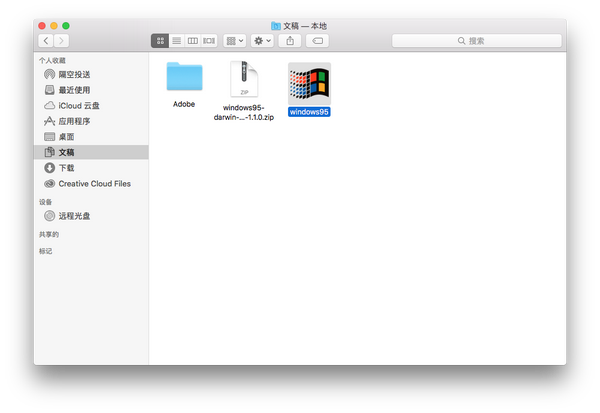This screenshot has height=413, width=600.
Task: Switch to list view mode
Action: 176,41
